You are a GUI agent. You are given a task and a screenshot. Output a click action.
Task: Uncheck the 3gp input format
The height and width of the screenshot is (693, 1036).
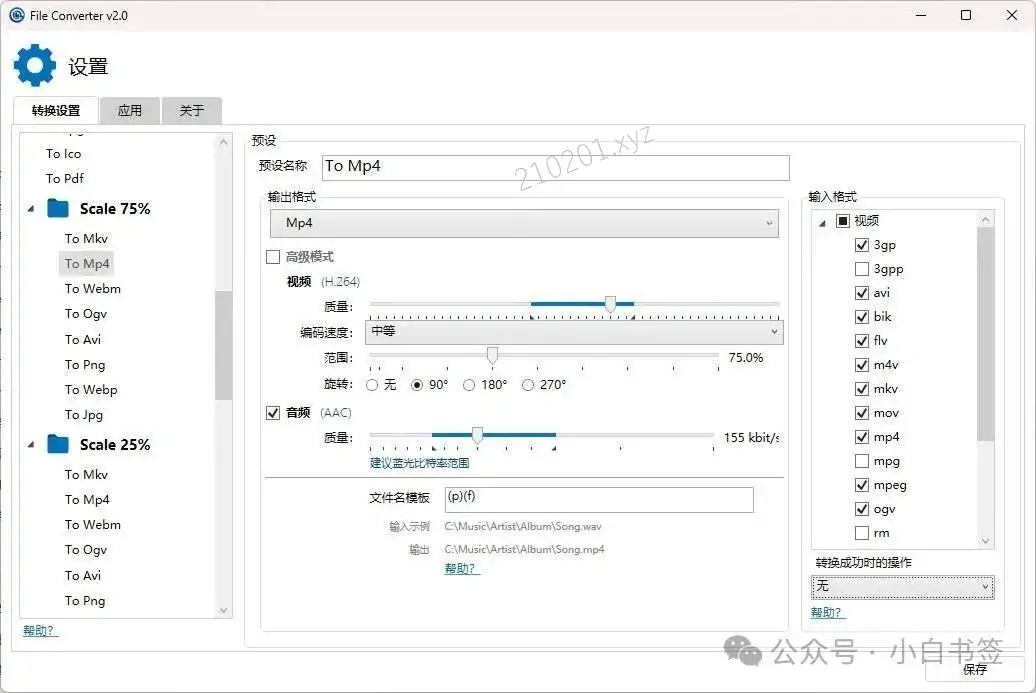(862, 245)
